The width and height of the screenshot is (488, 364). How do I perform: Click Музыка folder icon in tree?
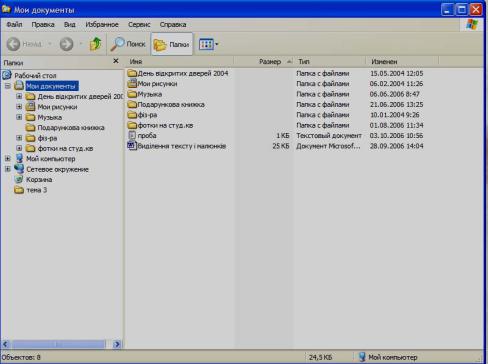pos(30,117)
